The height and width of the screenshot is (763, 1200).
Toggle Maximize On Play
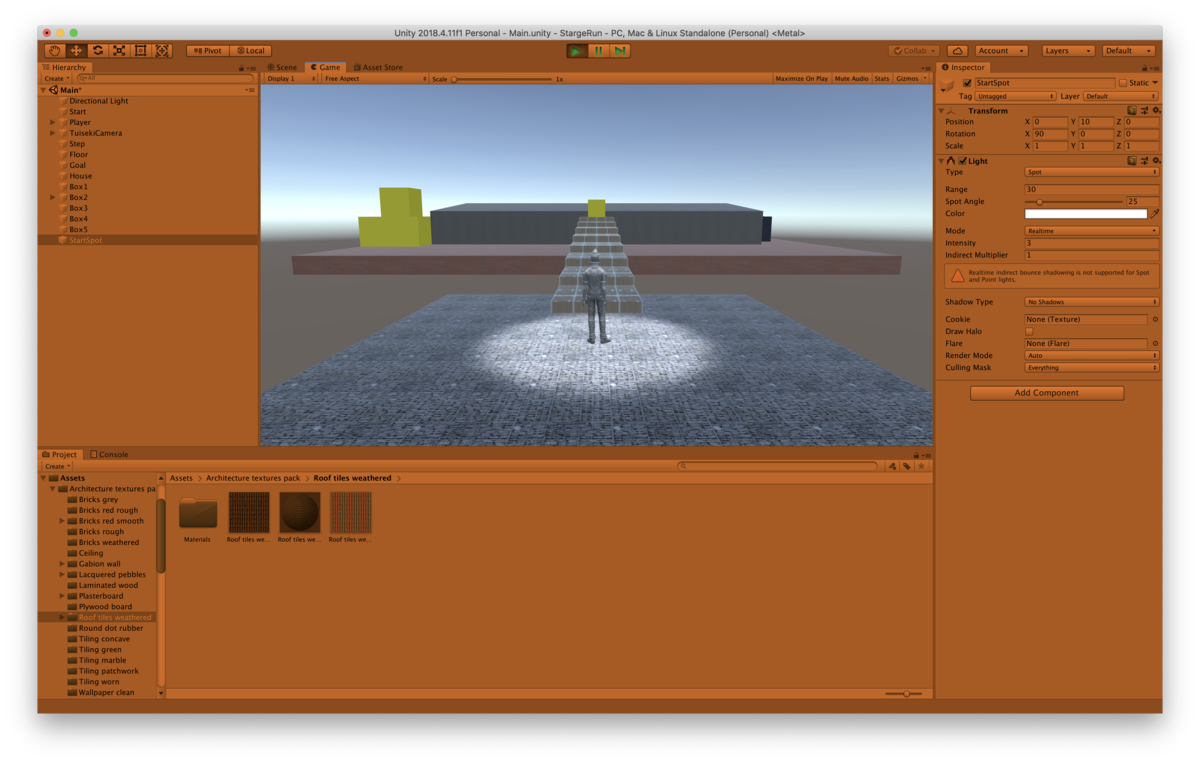pyautogui.click(x=801, y=78)
